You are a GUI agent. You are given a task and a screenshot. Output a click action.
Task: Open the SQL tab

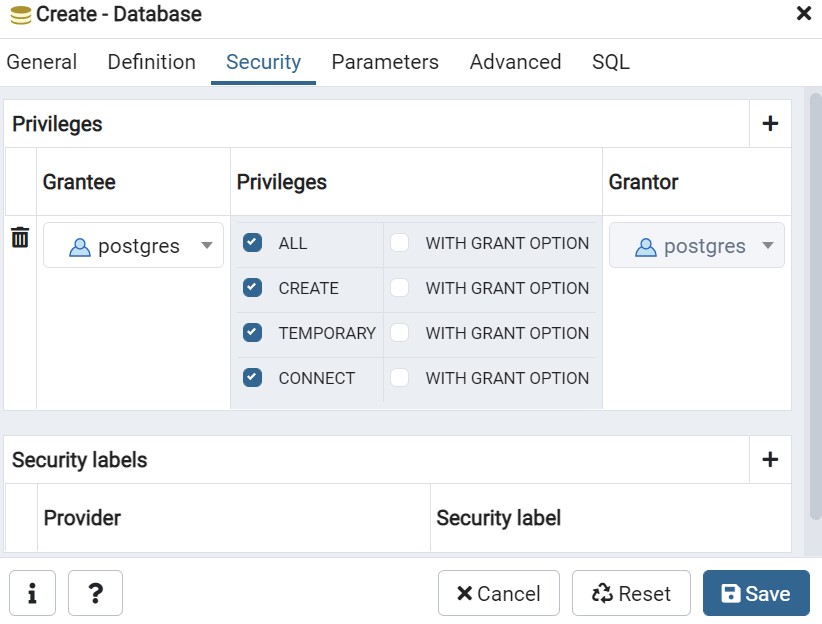click(x=610, y=62)
